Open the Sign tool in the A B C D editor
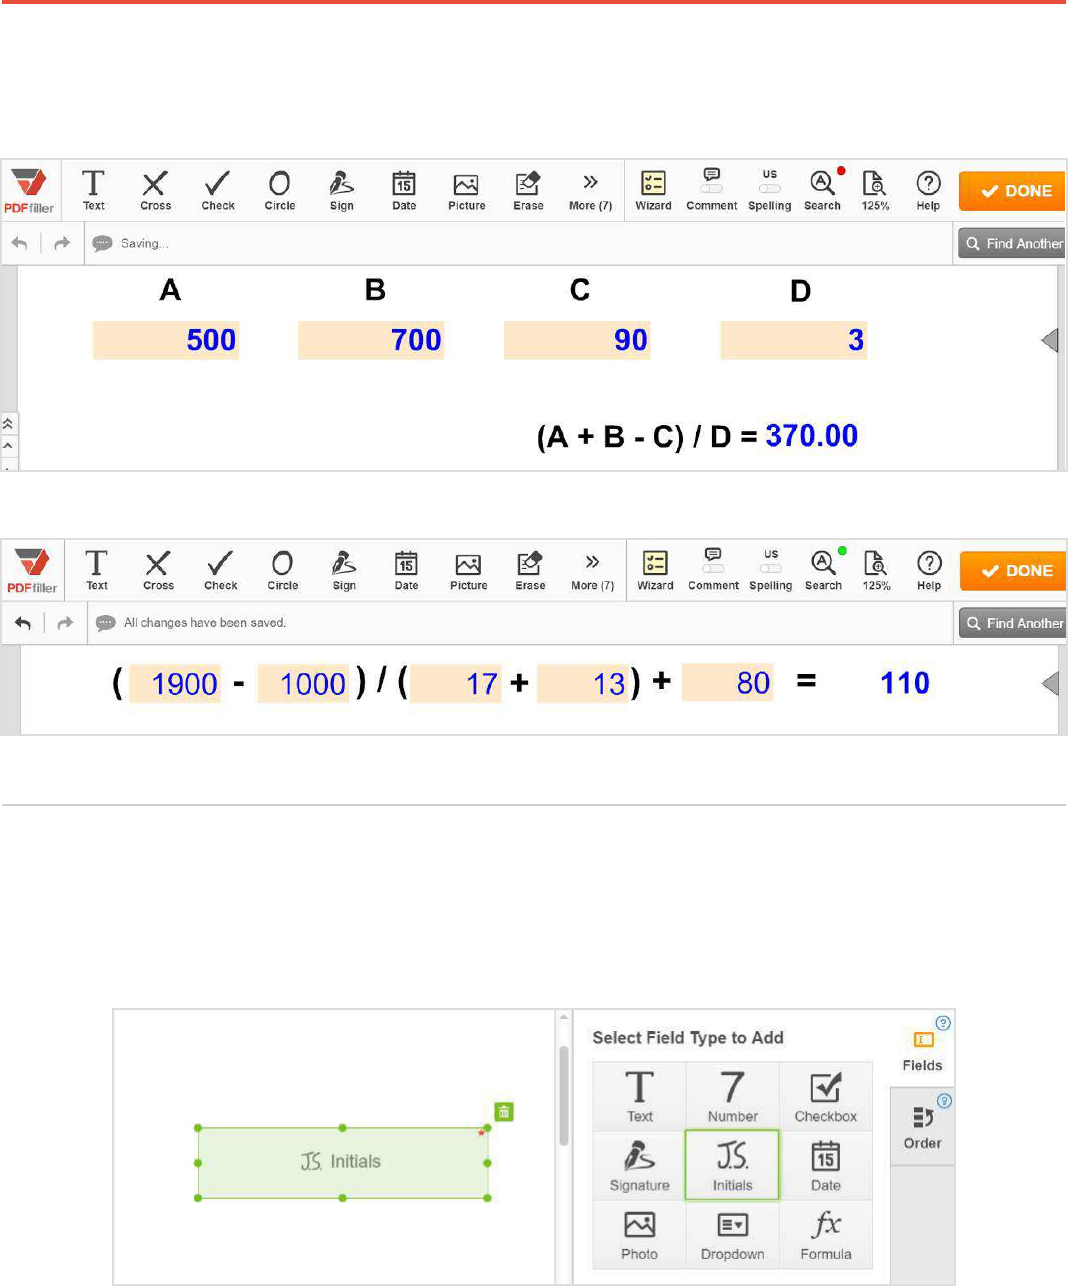The height and width of the screenshot is (1286, 1068). click(342, 190)
